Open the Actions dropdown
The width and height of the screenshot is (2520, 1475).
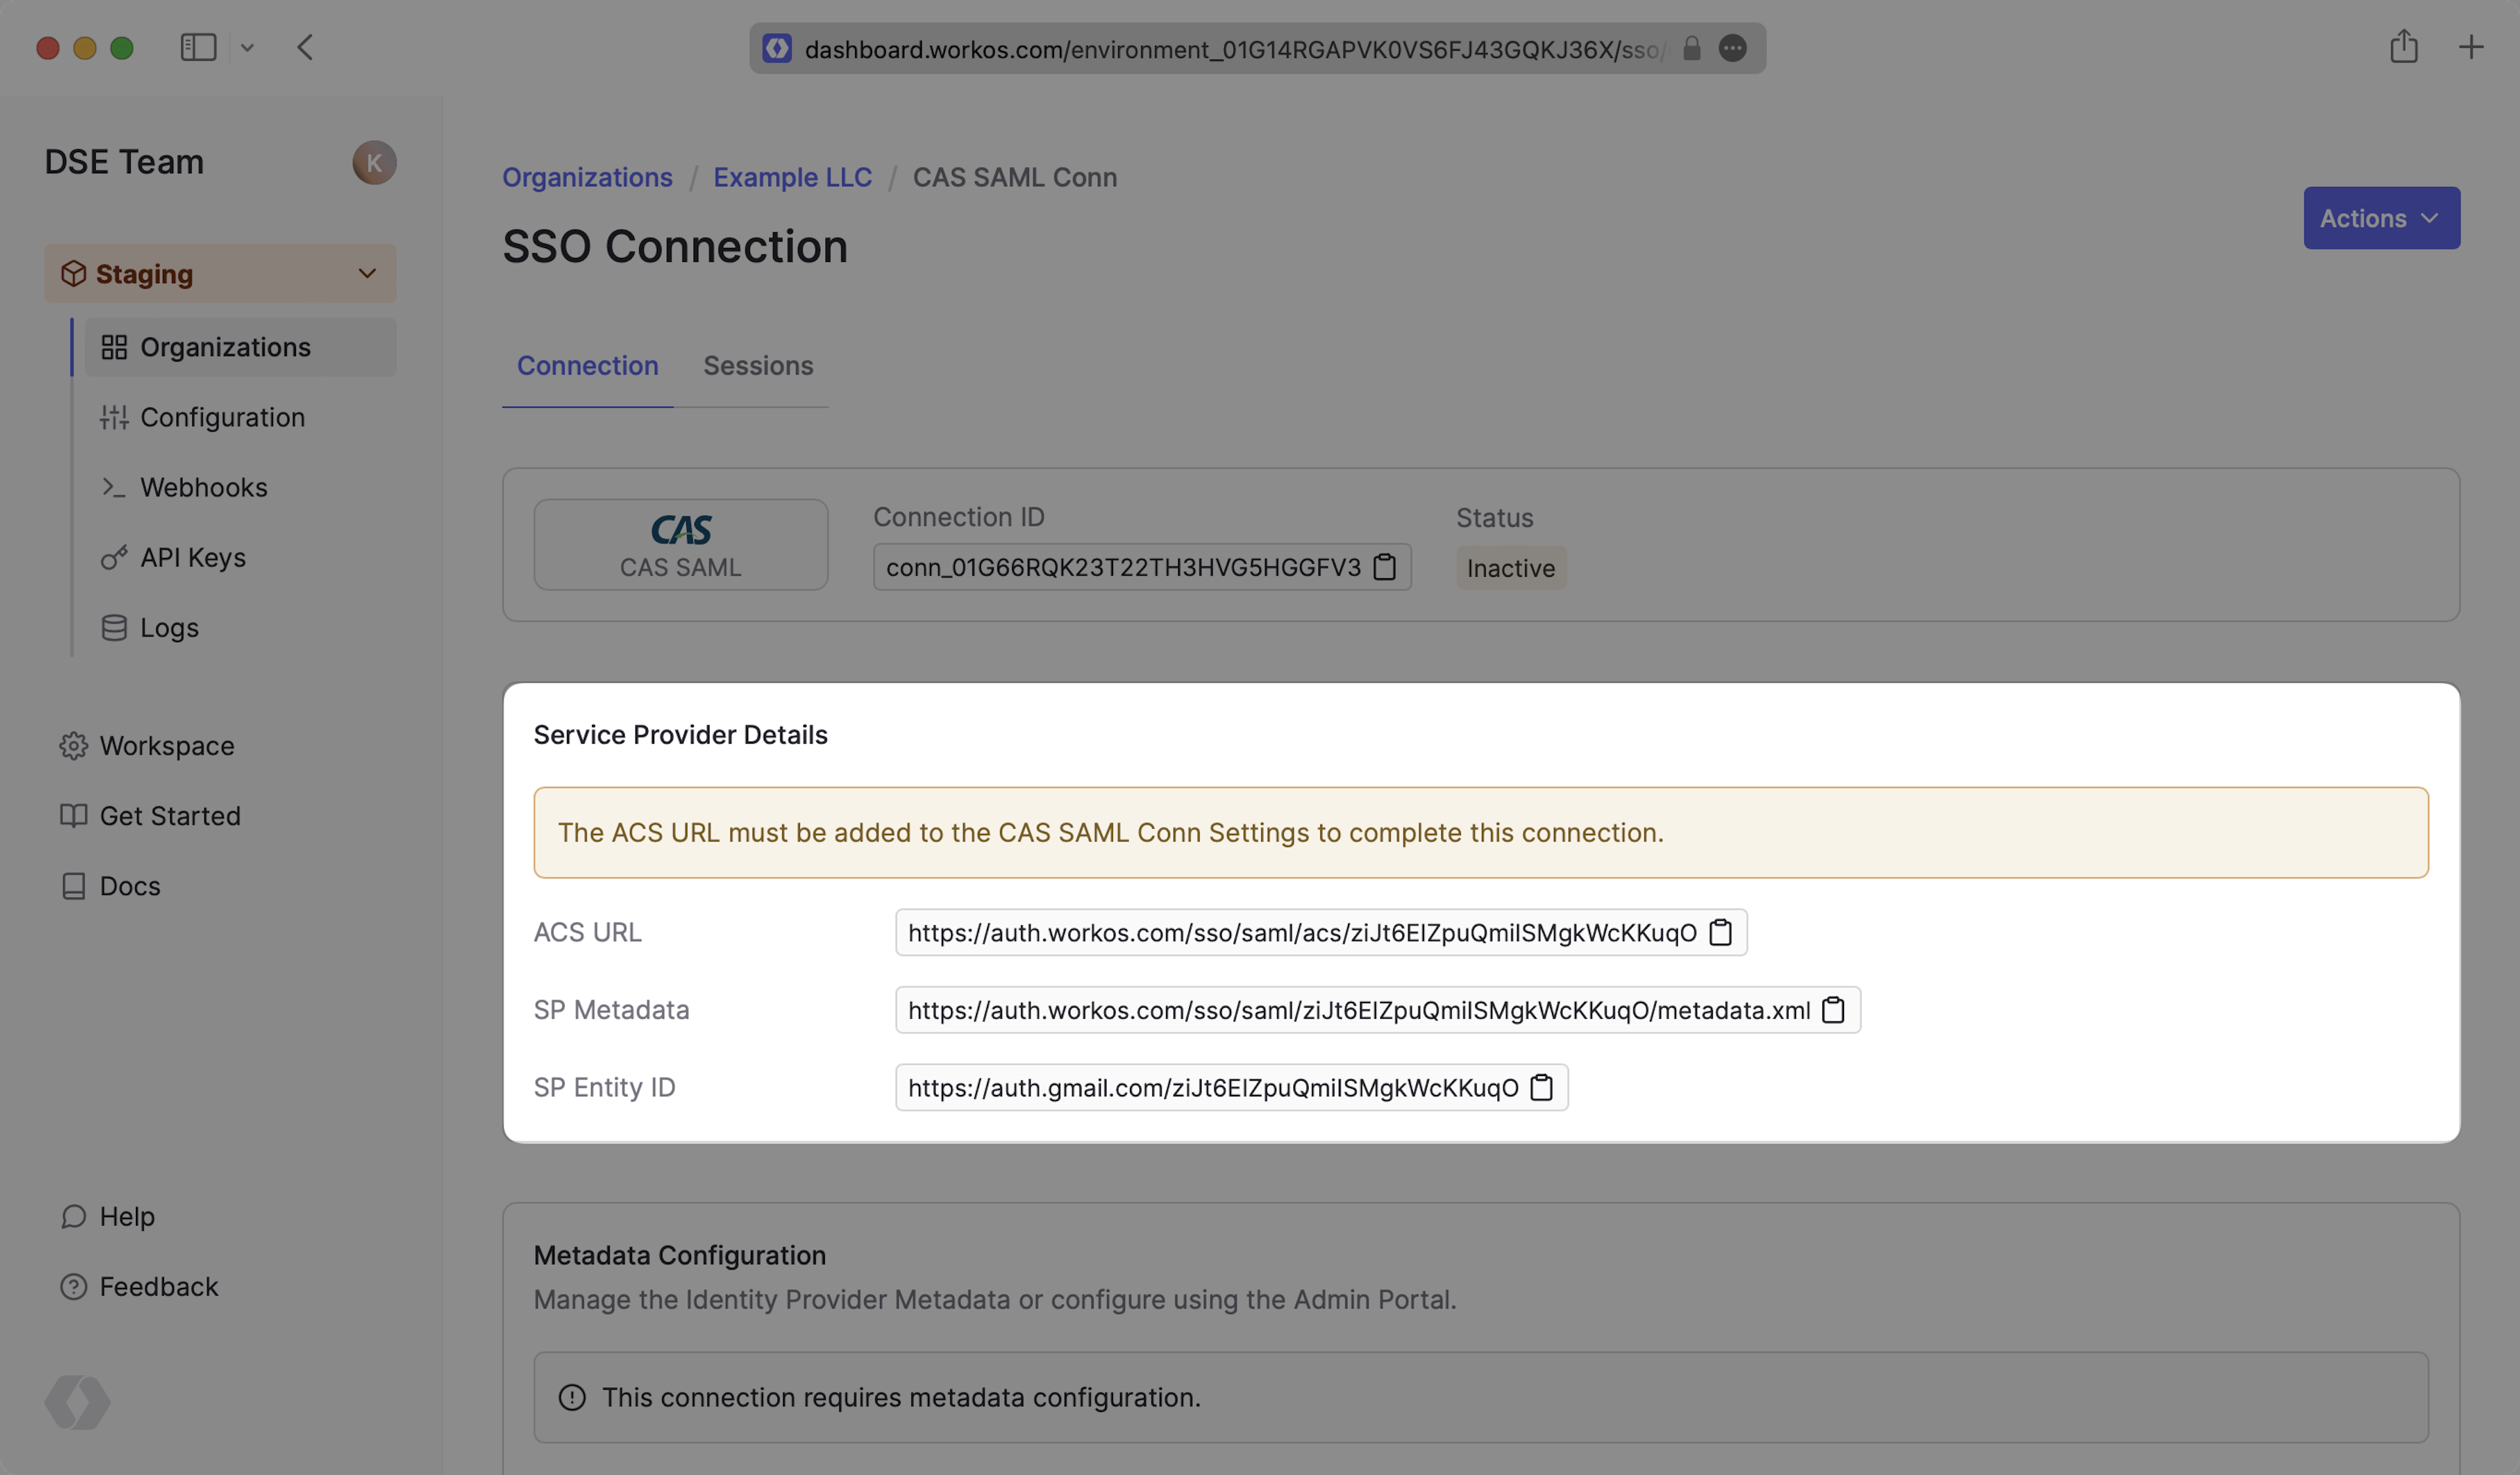(2380, 218)
